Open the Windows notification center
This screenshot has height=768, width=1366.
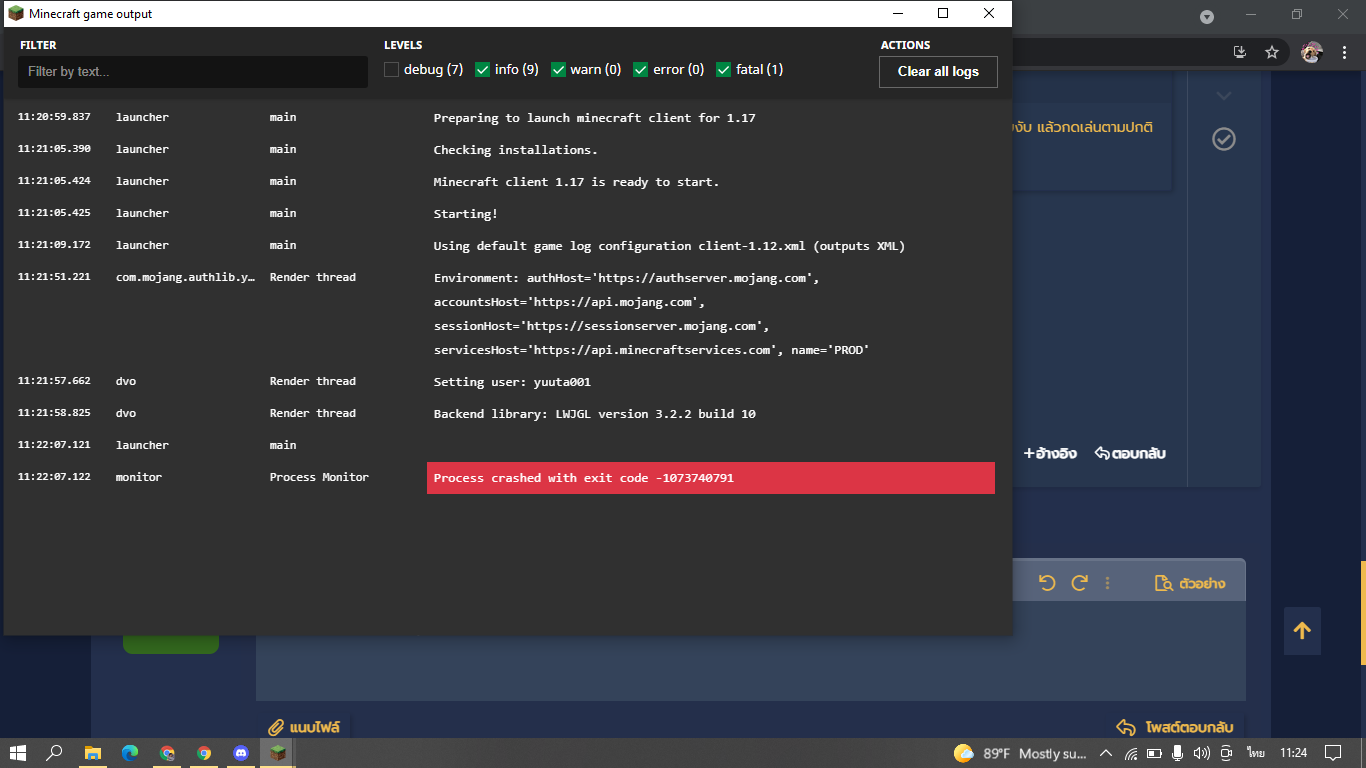pyautogui.click(x=1333, y=753)
